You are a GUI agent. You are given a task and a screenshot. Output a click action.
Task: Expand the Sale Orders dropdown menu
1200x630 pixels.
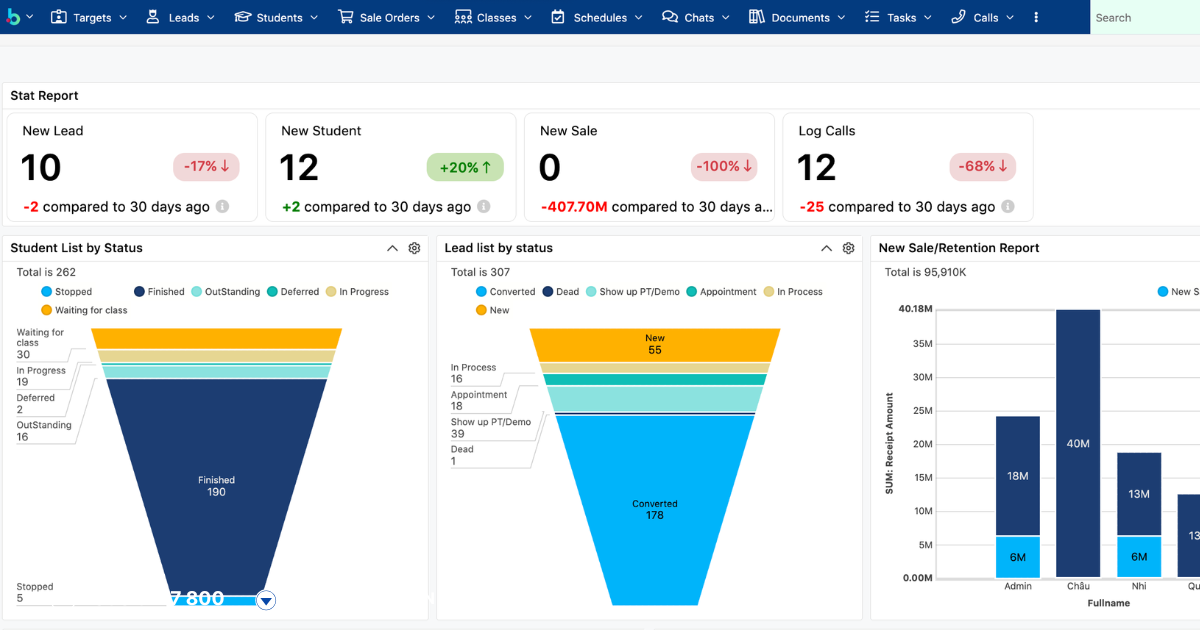386,17
